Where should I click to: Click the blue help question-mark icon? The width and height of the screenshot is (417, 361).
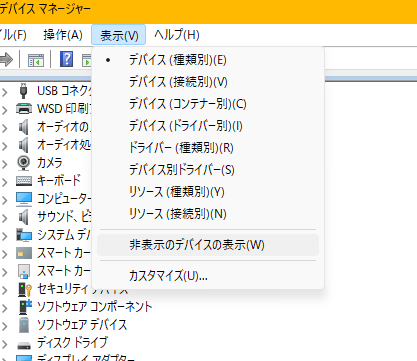tap(66, 60)
